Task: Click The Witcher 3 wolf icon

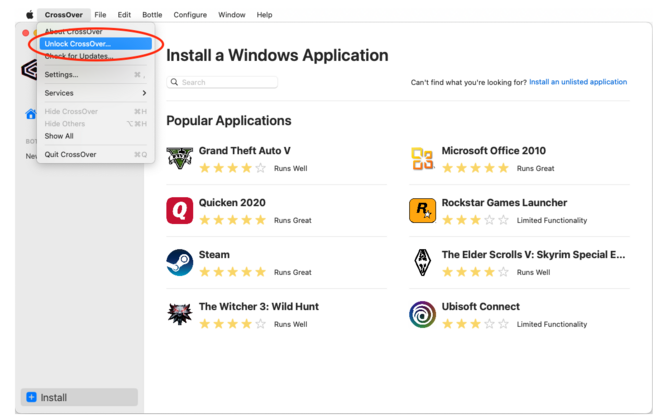Action: point(180,315)
